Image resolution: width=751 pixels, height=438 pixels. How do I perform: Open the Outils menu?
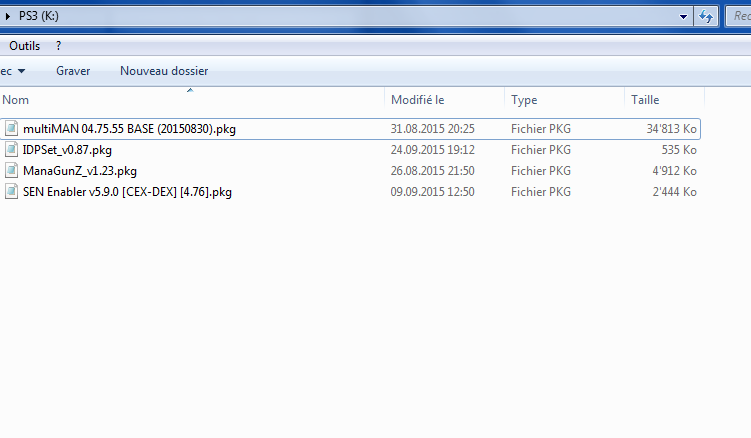point(24,46)
